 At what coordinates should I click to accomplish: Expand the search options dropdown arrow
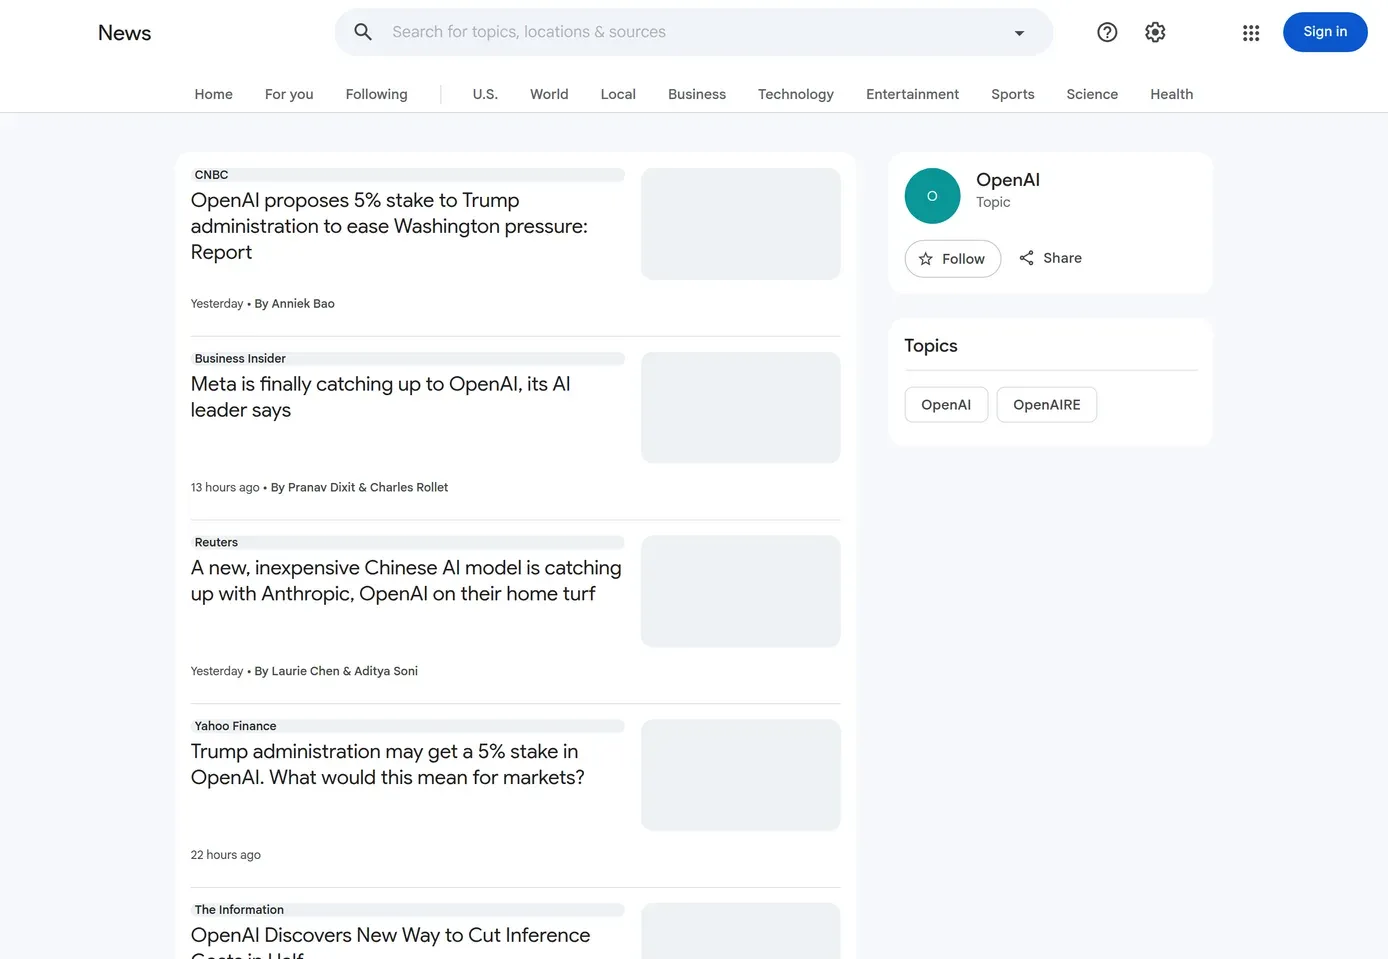click(1019, 33)
